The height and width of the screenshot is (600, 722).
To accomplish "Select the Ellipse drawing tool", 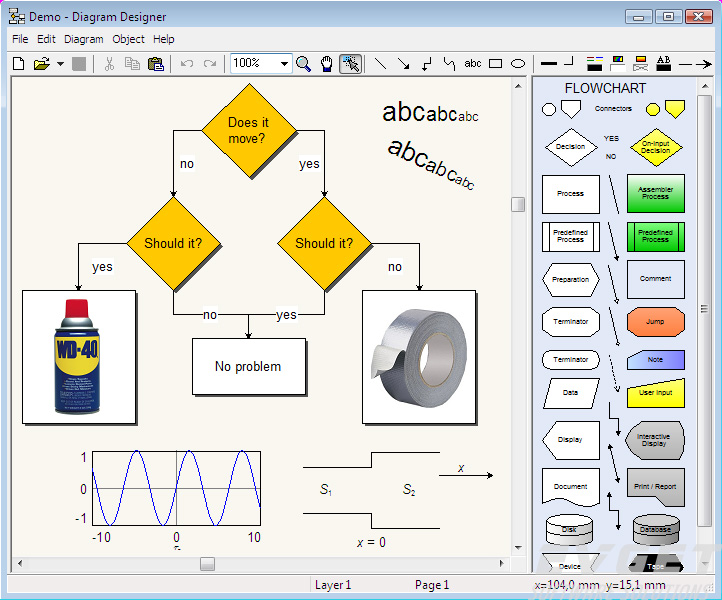I will click(x=518, y=64).
